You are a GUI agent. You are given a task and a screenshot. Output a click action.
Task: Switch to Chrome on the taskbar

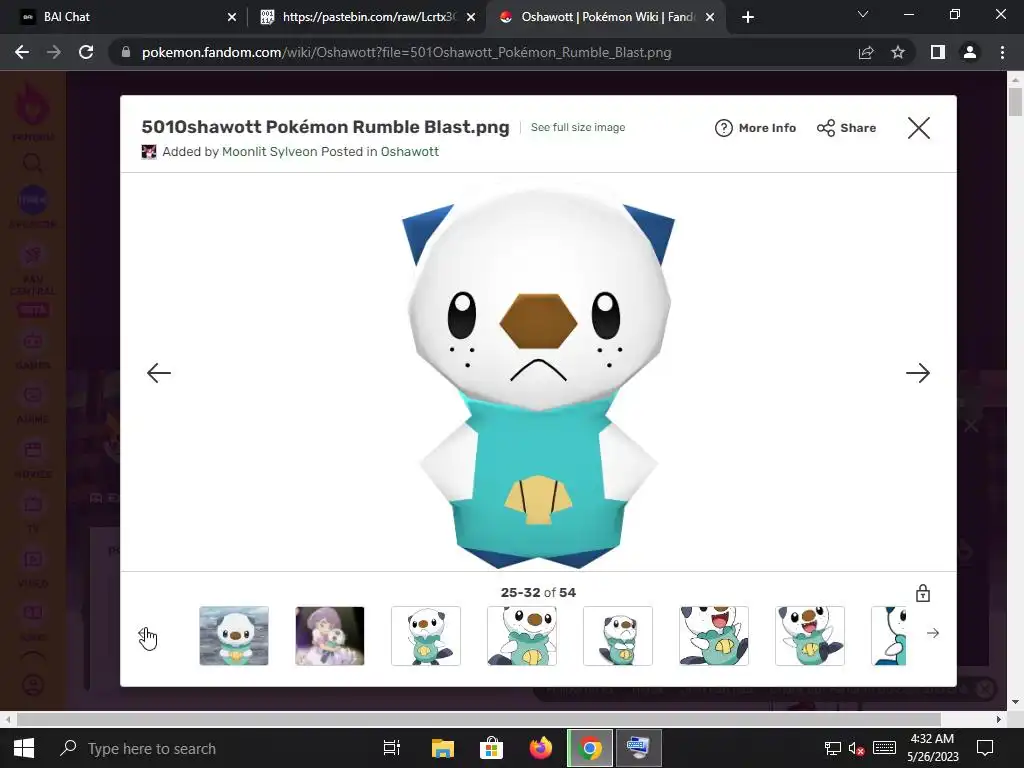[589, 748]
